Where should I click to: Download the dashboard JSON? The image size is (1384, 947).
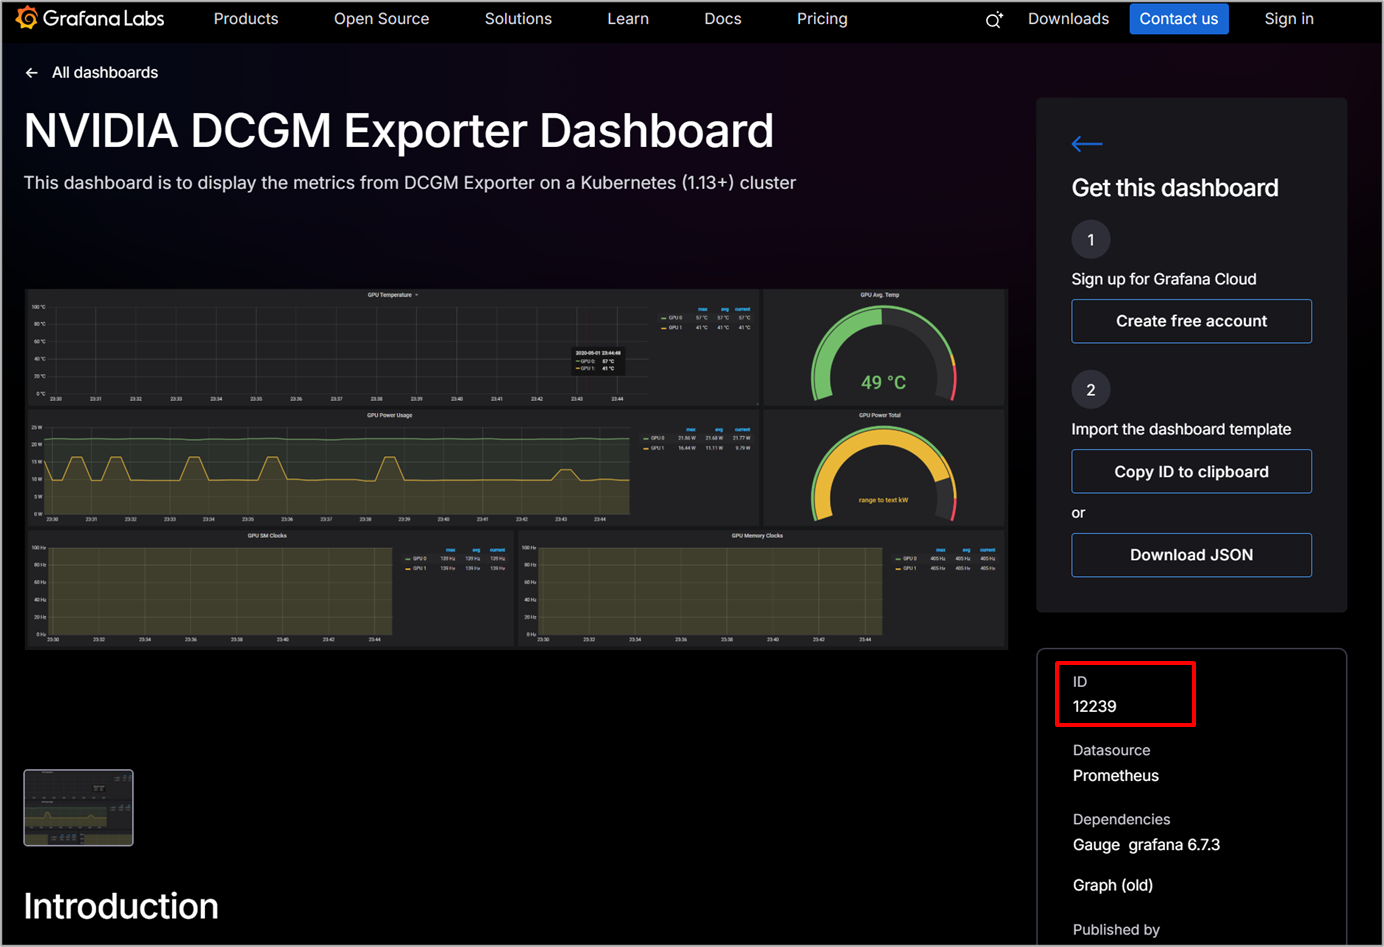click(x=1190, y=555)
